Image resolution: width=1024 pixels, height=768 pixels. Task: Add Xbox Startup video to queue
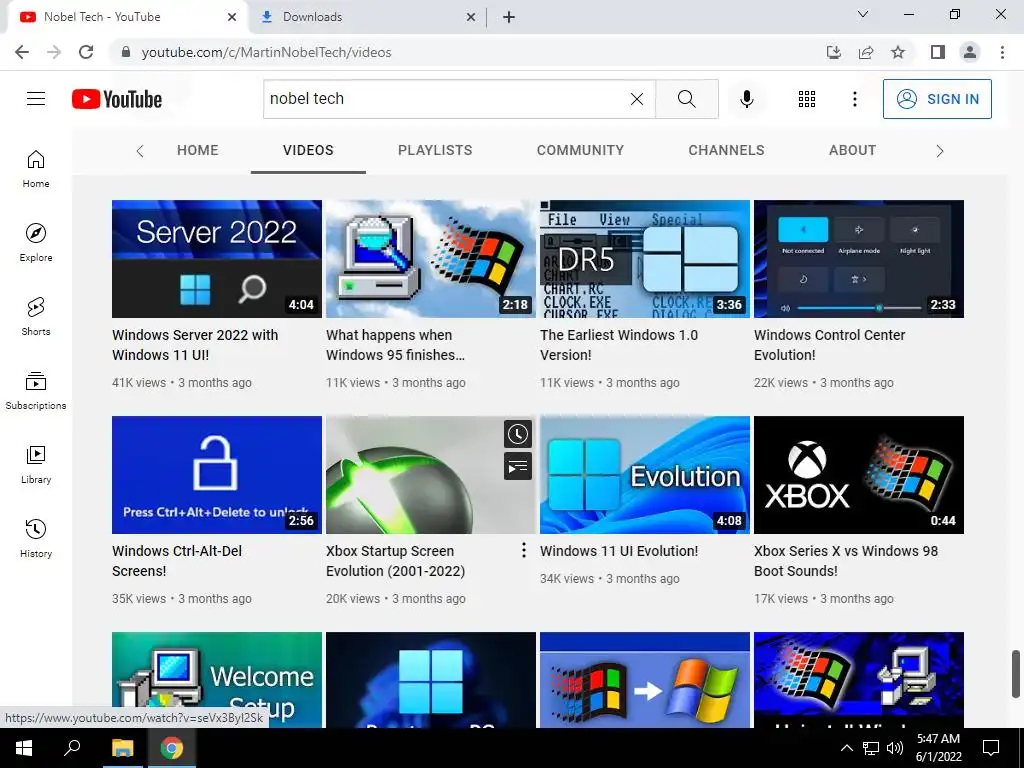tap(518, 466)
